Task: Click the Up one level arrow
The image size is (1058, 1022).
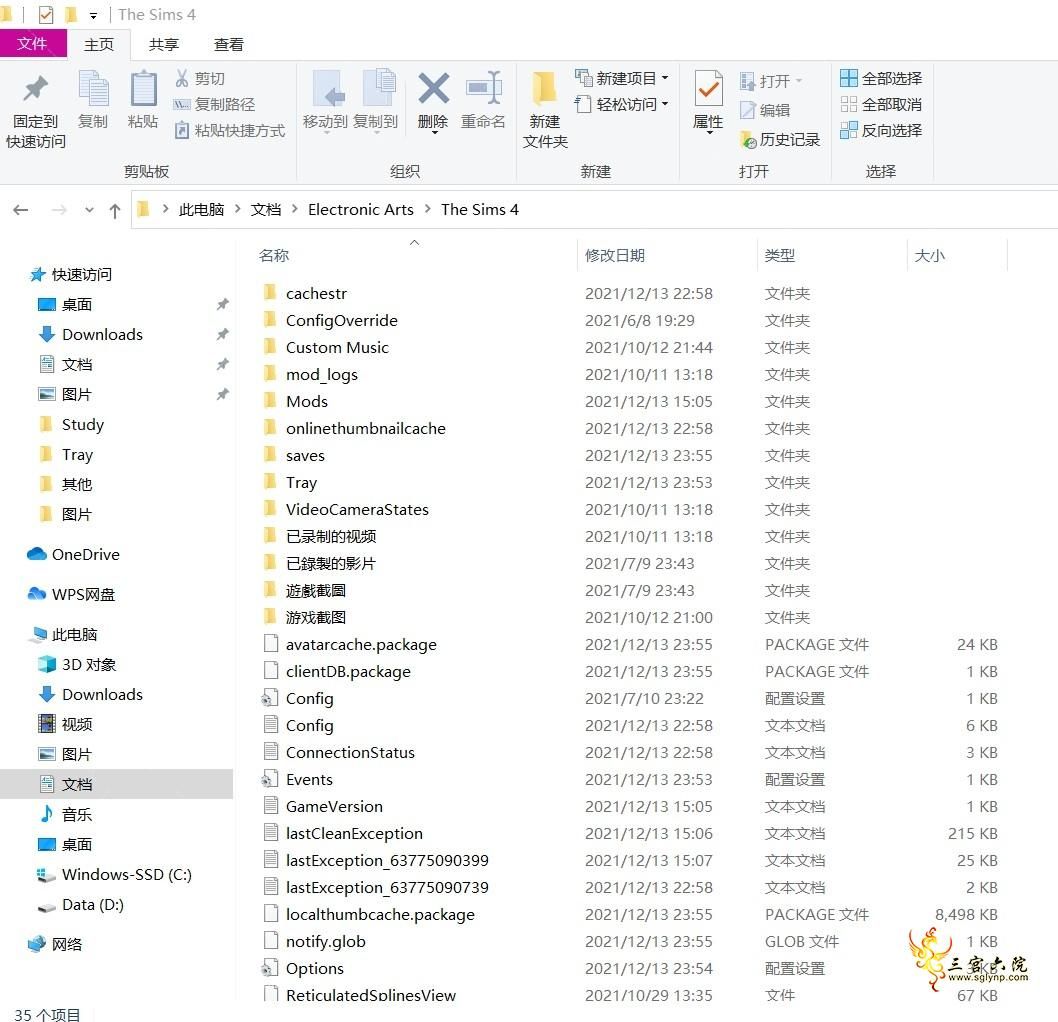Action: [115, 210]
